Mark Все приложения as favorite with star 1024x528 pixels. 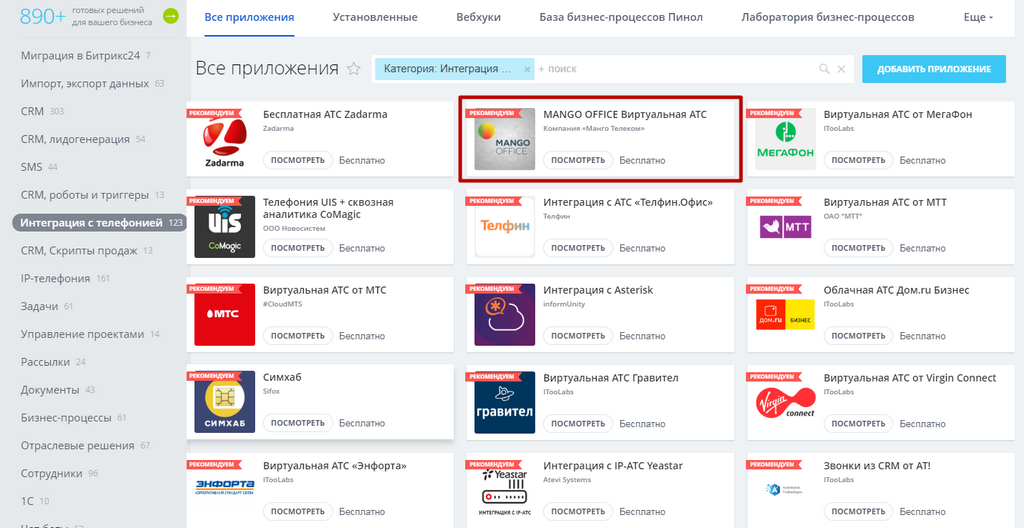click(353, 69)
